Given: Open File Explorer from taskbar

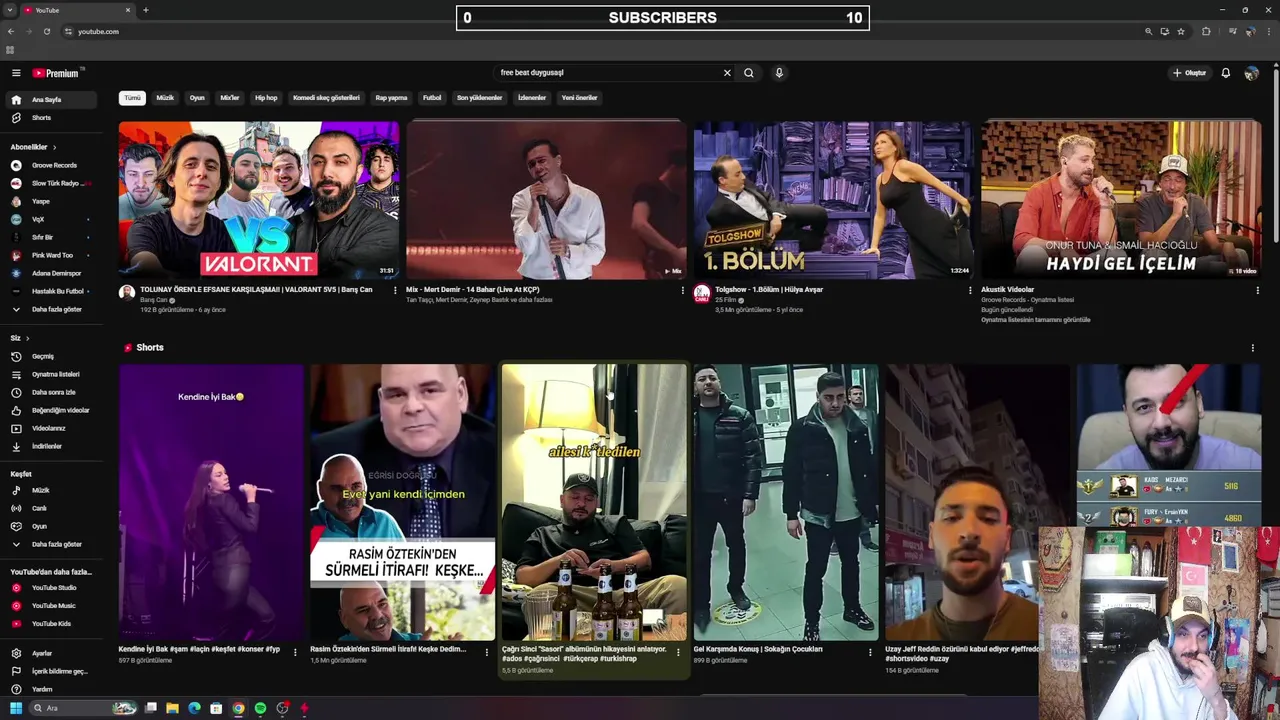Looking at the screenshot, I should (x=172, y=708).
